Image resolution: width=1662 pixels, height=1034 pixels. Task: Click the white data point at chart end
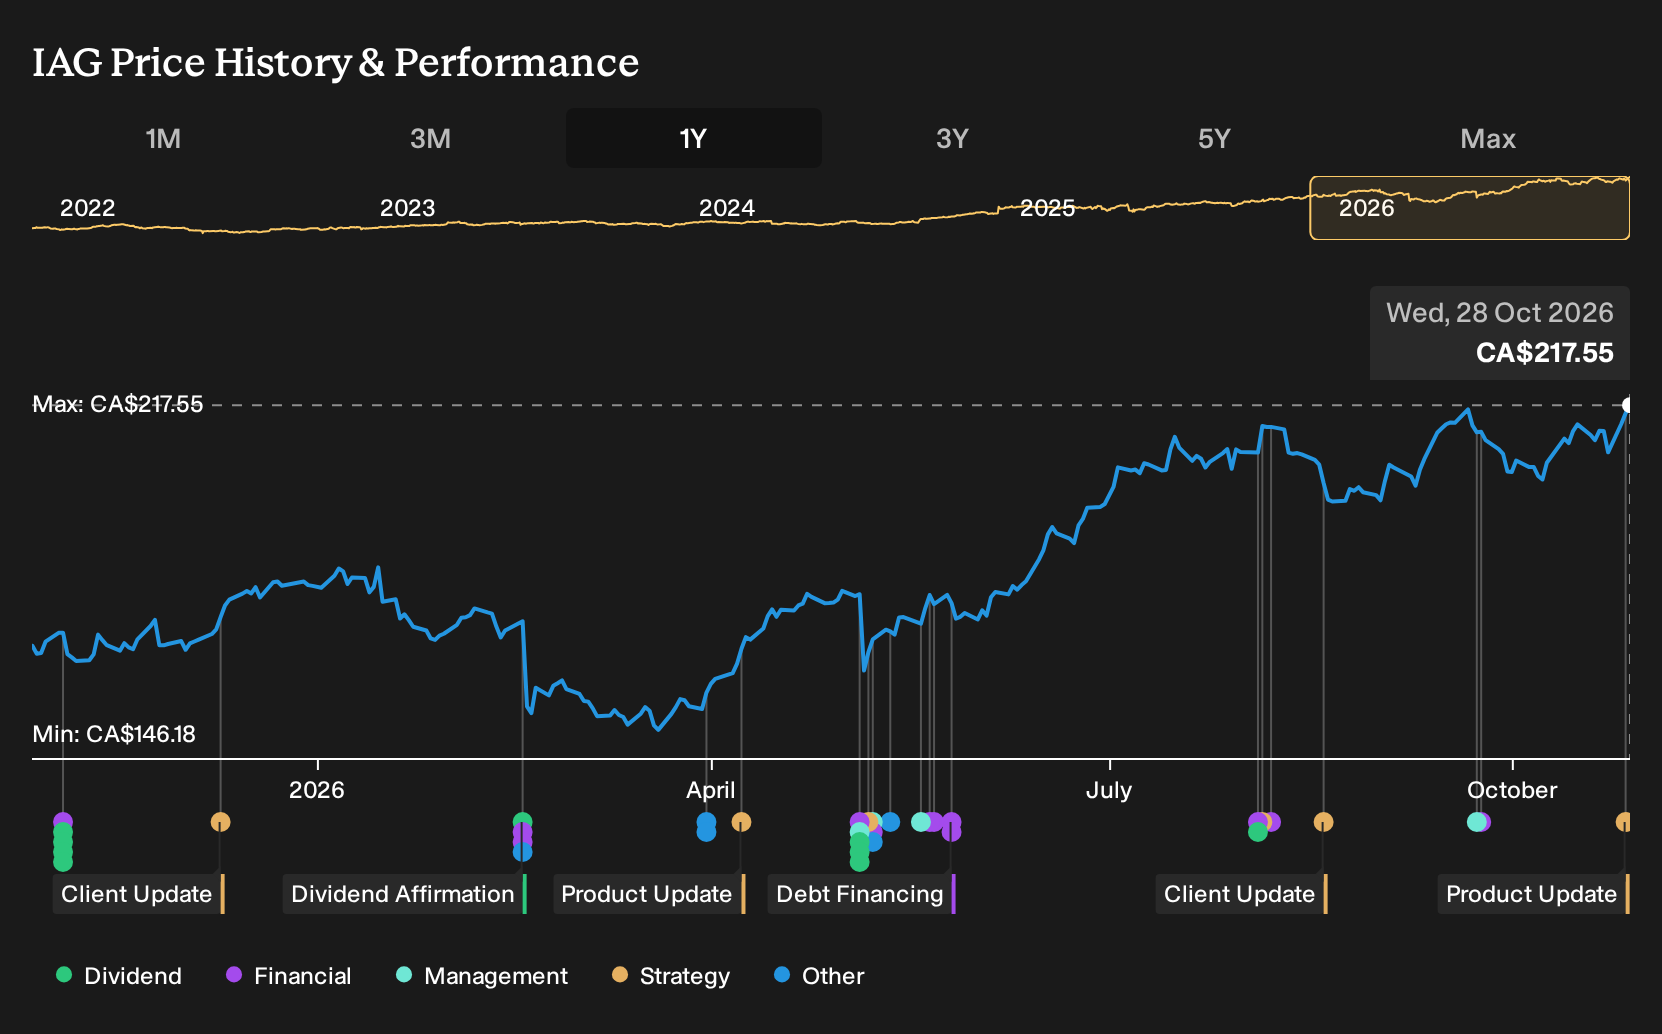(x=1627, y=405)
